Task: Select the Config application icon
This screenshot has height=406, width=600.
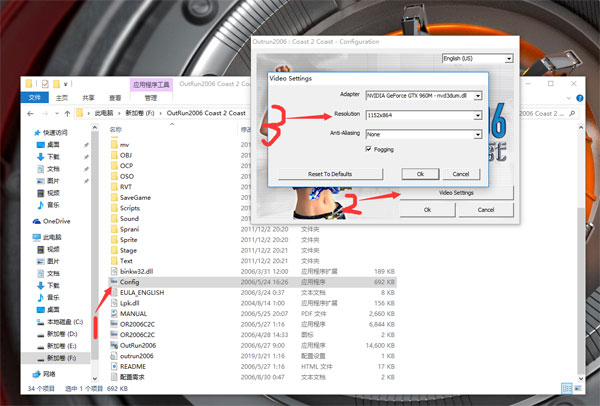Action: (x=114, y=282)
